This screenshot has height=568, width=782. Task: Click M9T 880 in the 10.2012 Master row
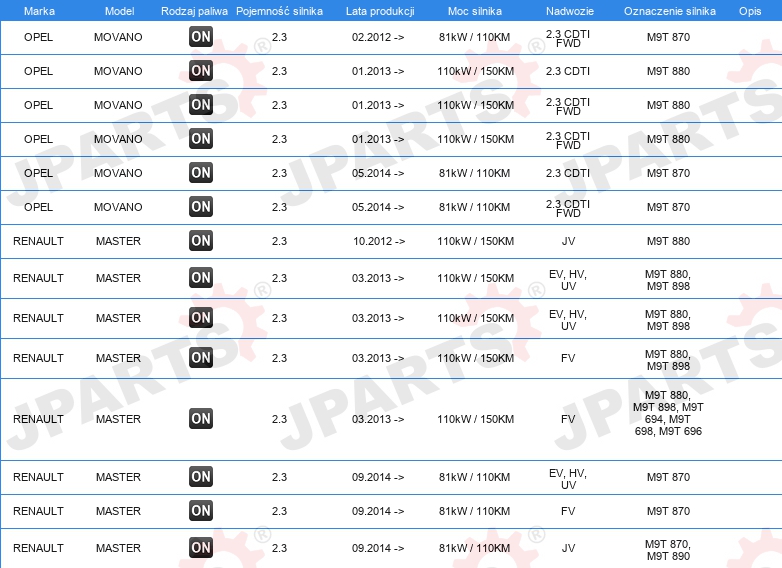click(x=668, y=241)
